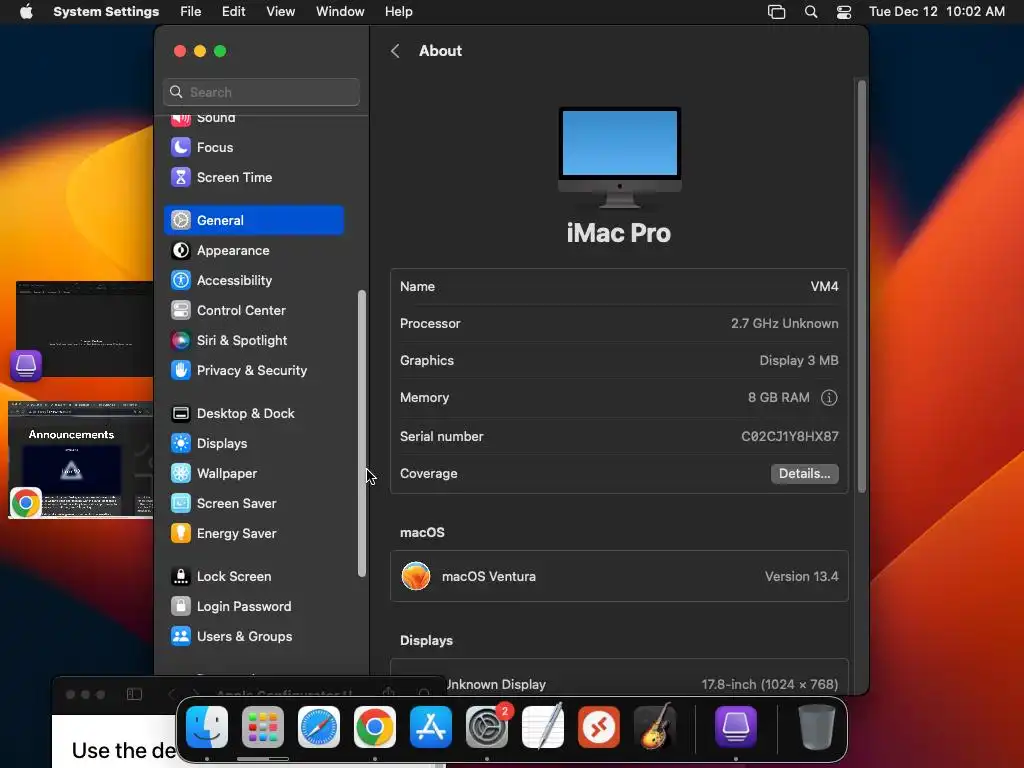Open the File menu
This screenshot has height=768, width=1024.
point(191,12)
